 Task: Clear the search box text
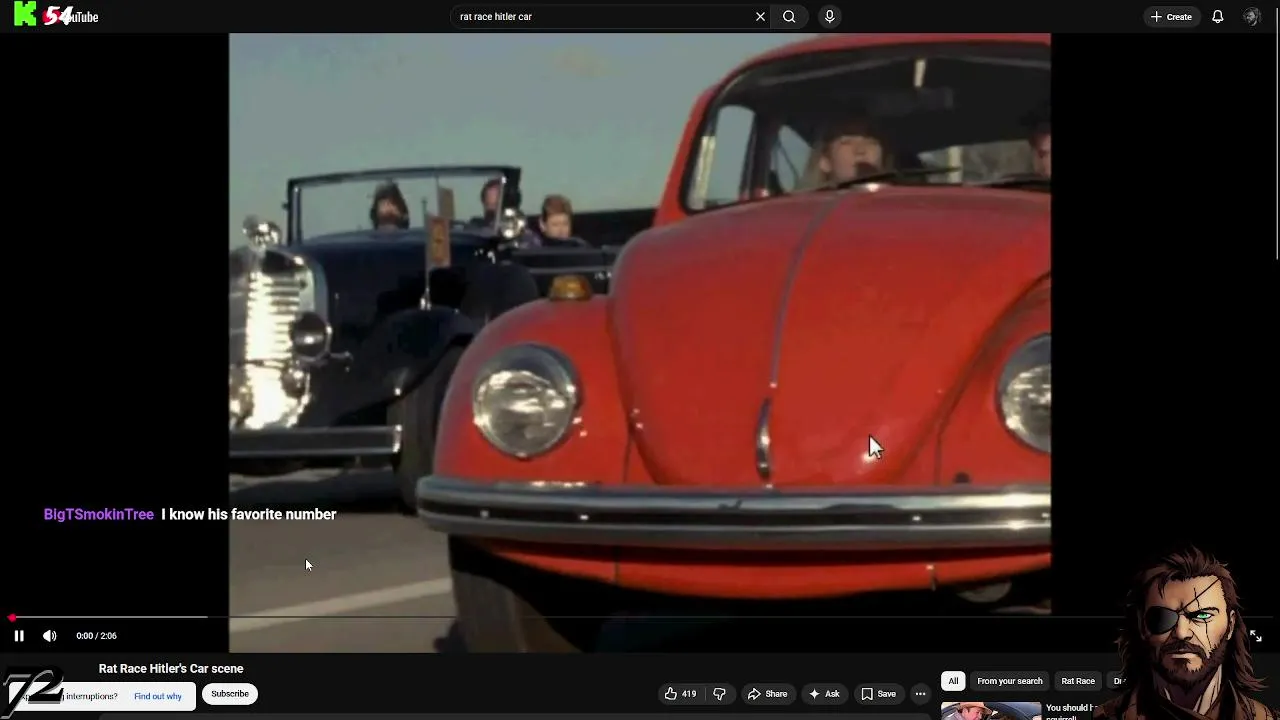coord(760,16)
